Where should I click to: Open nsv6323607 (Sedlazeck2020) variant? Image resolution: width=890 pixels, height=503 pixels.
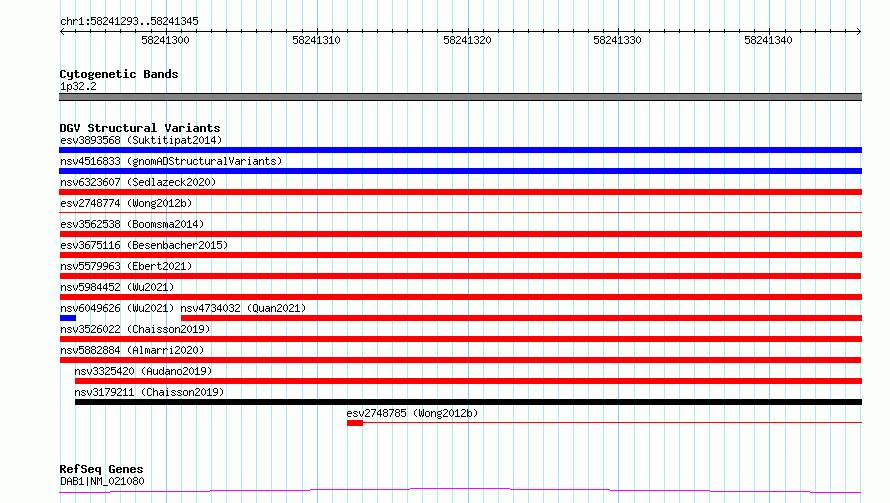[138, 182]
